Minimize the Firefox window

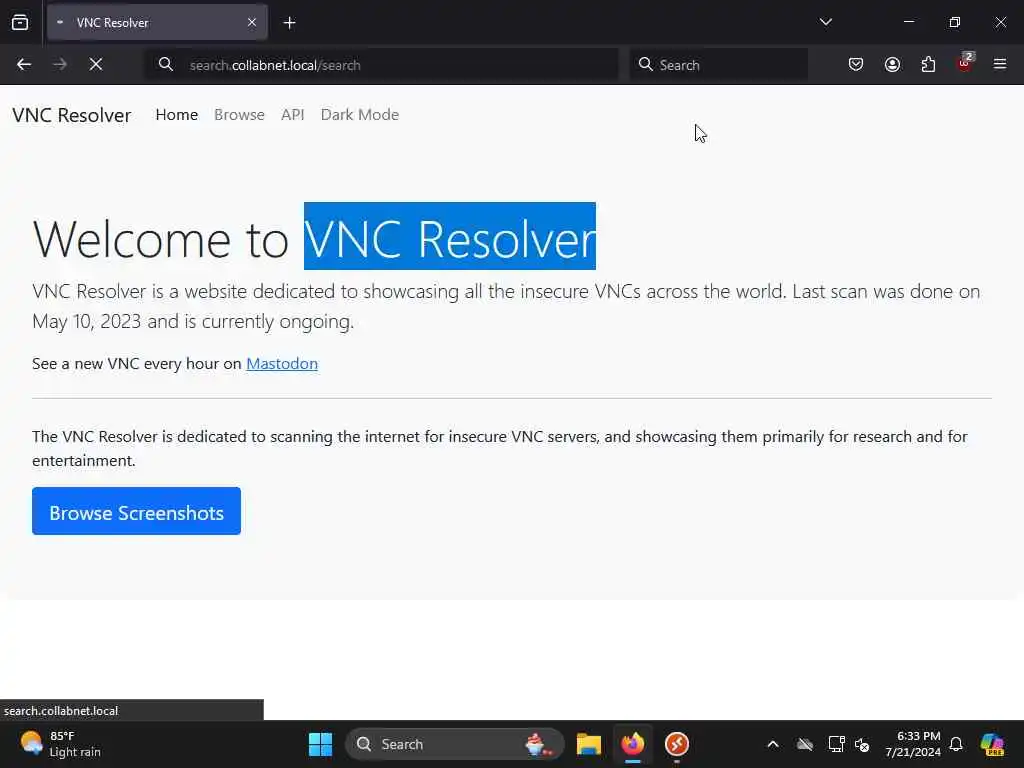click(908, 22)
